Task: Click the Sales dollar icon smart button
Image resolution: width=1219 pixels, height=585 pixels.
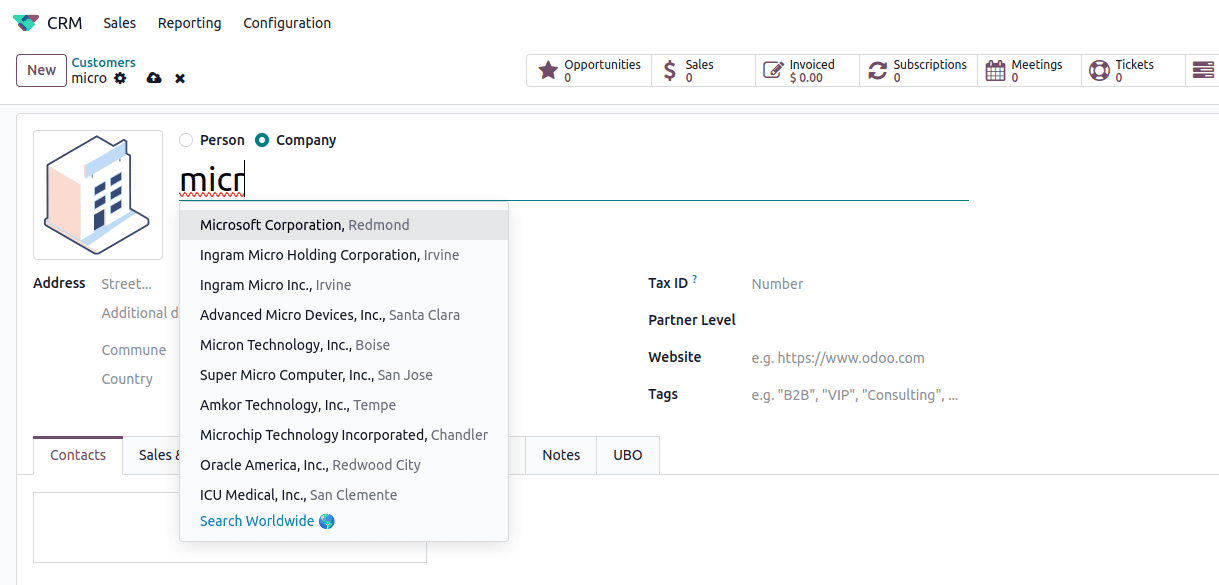Action: (x=671, y=70)
